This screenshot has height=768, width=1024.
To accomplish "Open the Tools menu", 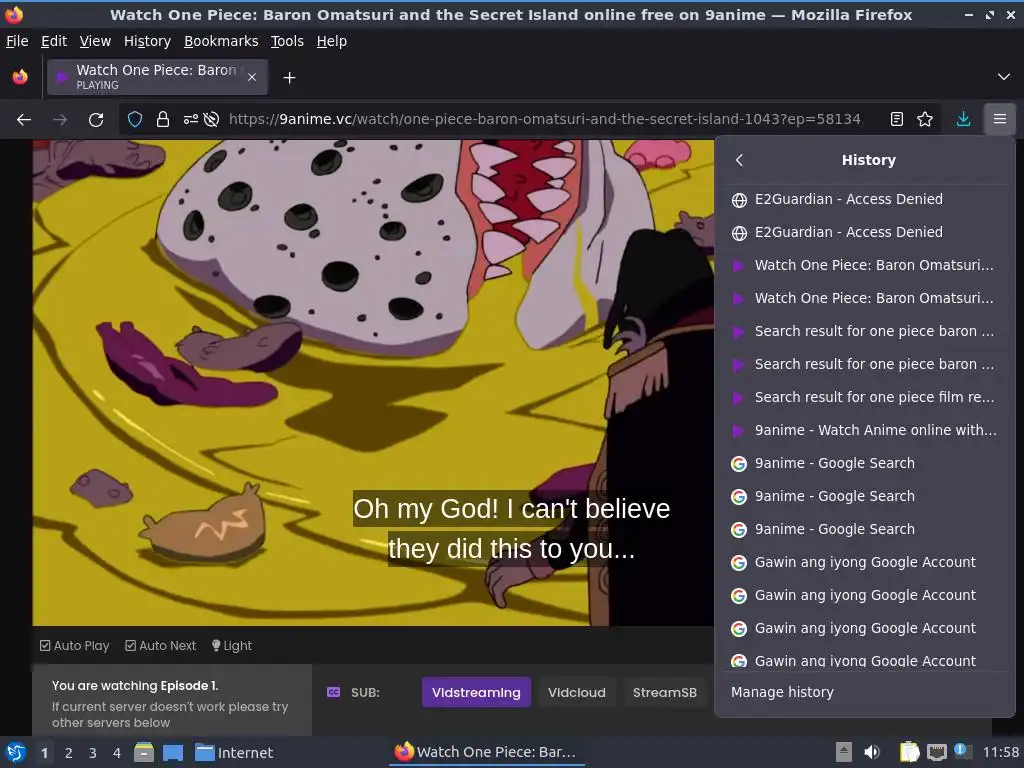I will pyautogui.click(x=287, y=41).
